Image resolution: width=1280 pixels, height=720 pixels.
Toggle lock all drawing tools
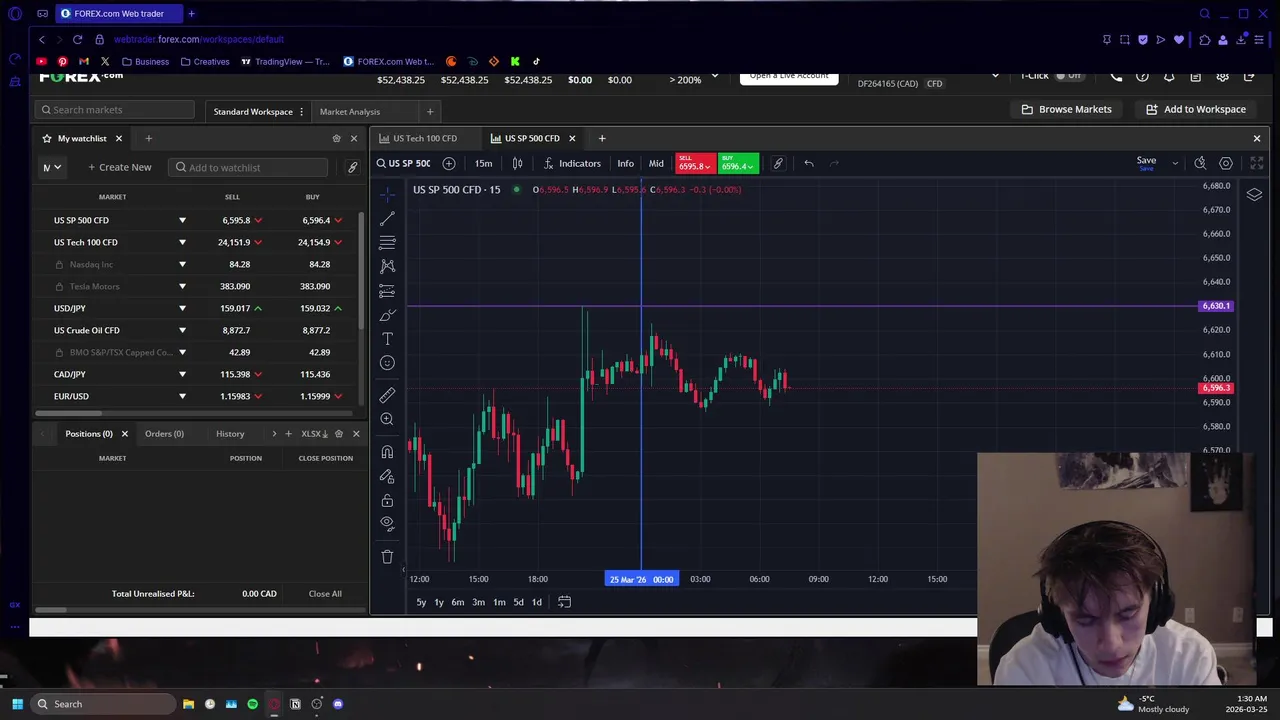pyautogui.click(x=387, y=500)
